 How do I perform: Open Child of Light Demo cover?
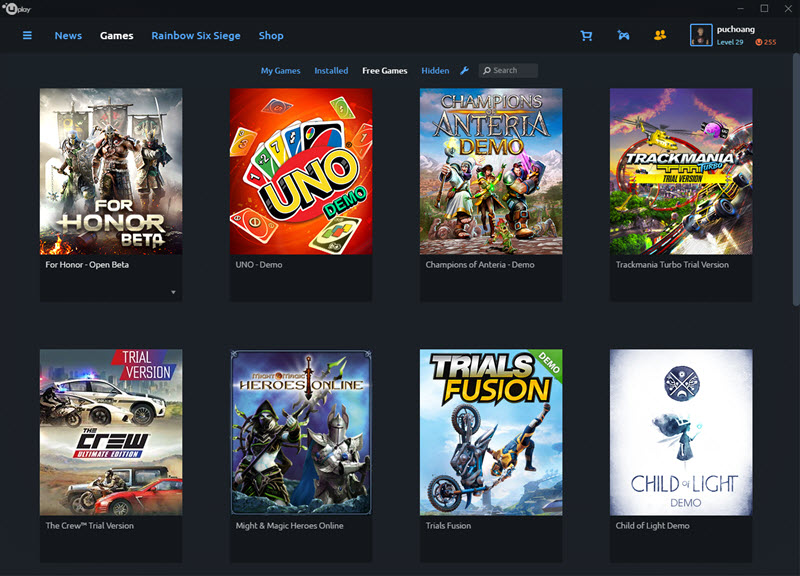[x=681, y=432]
